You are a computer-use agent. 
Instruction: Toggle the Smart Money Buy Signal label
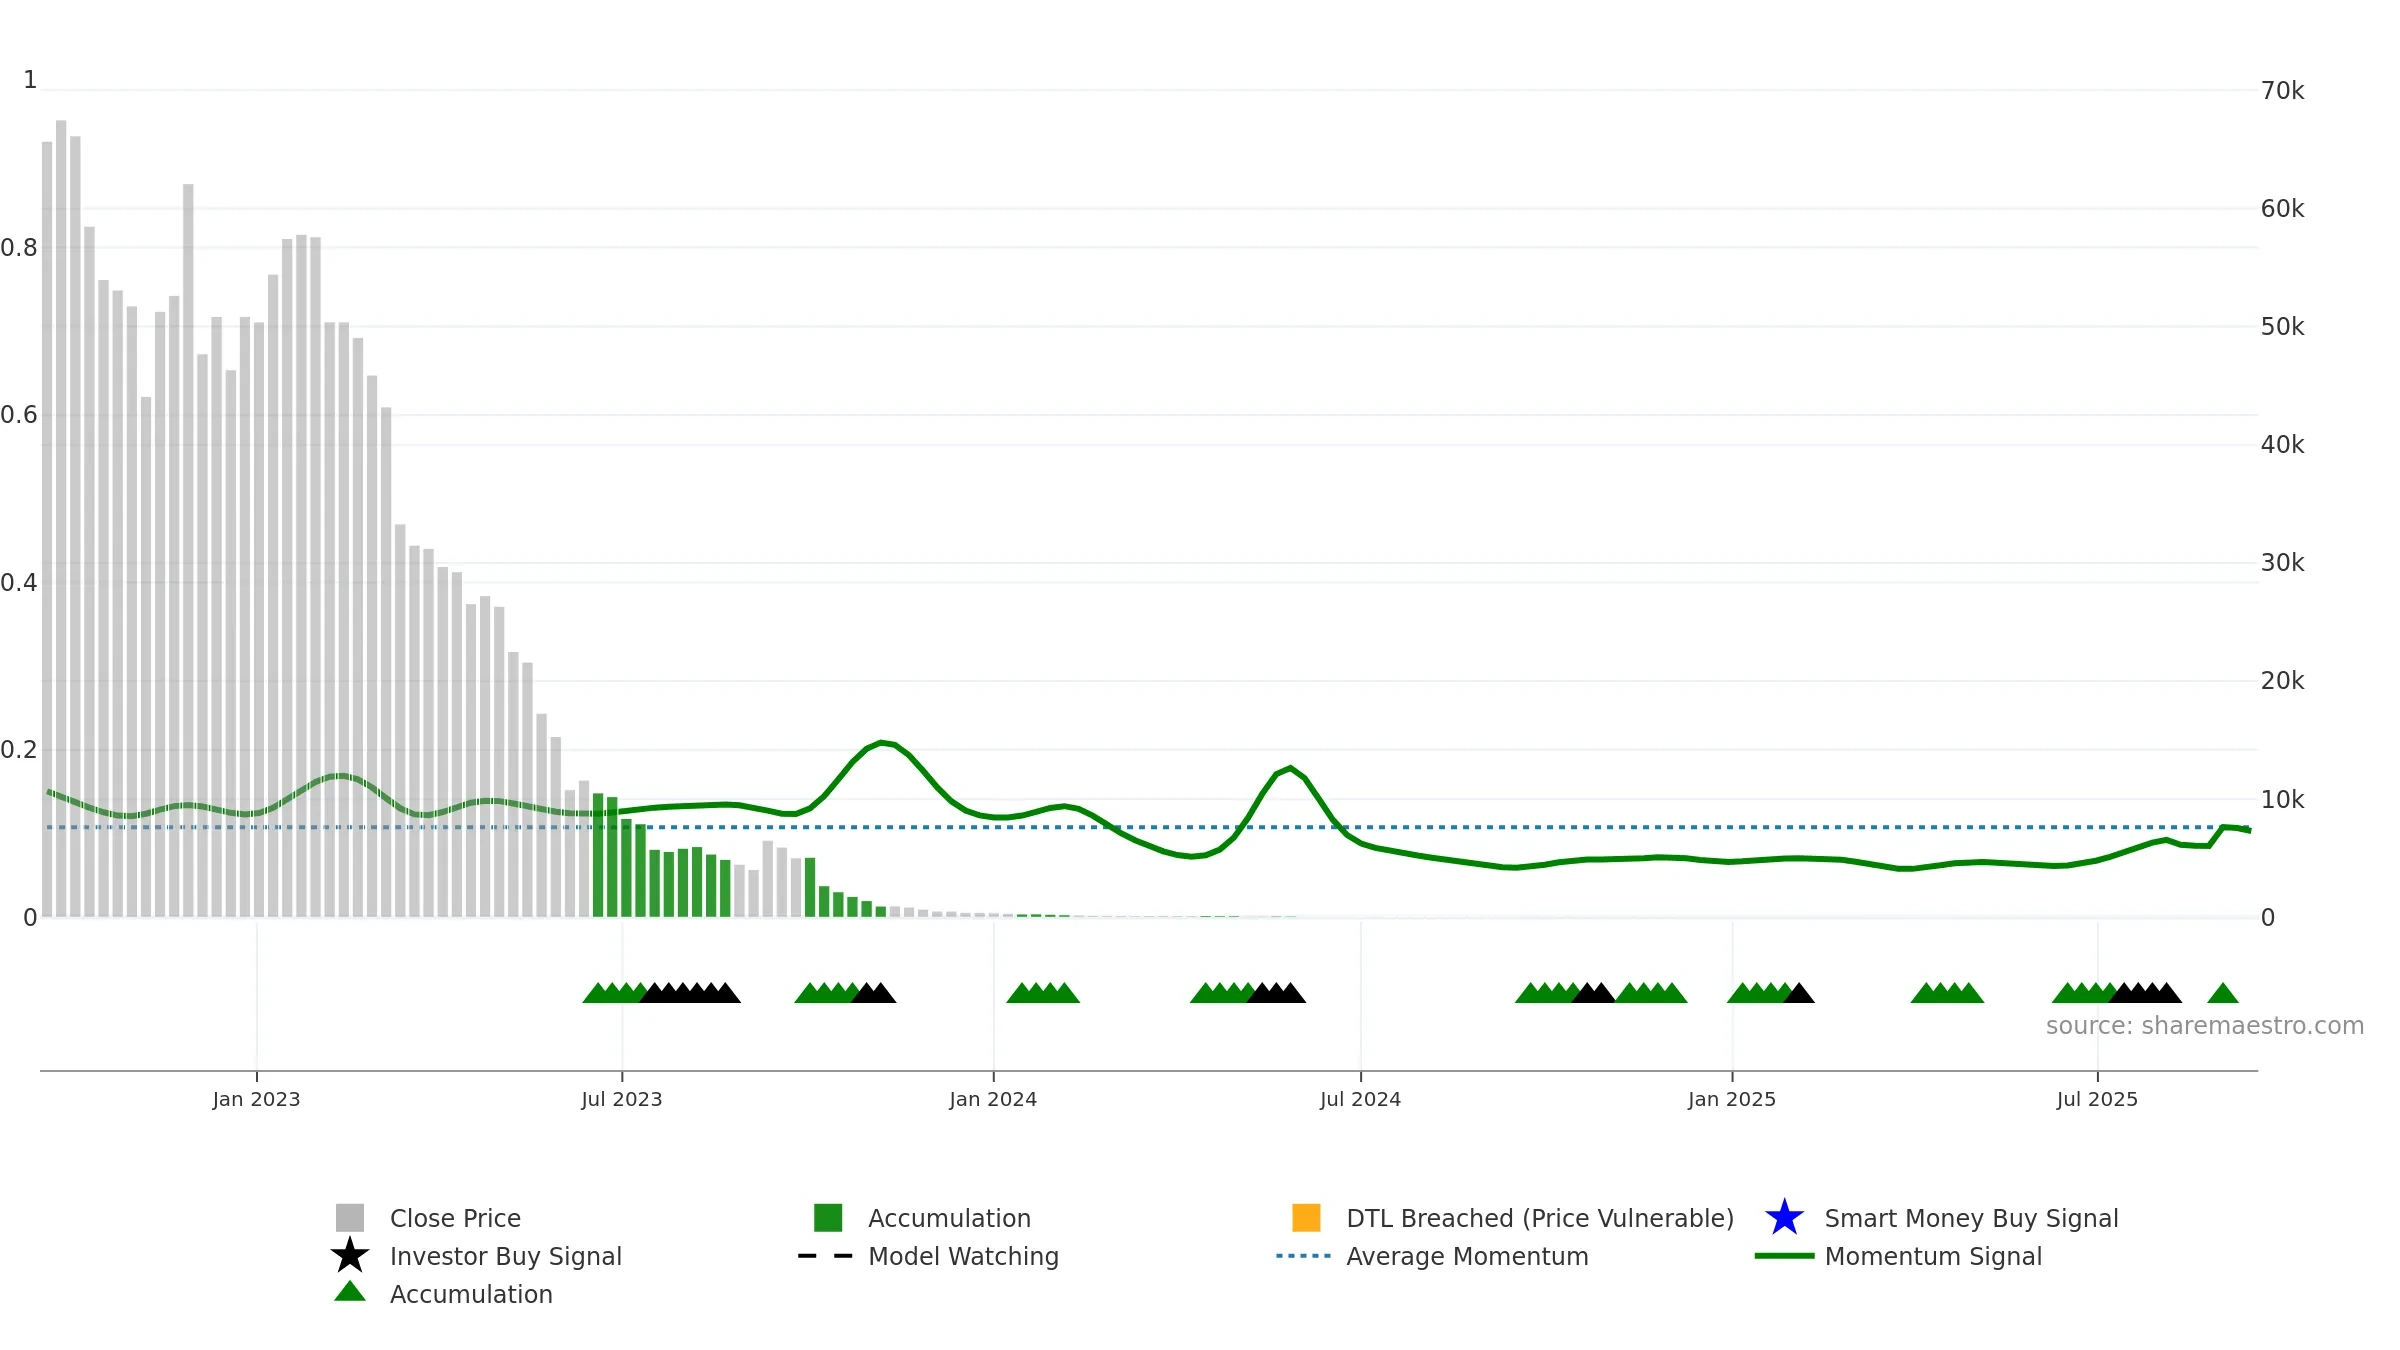(1971, 1218)
